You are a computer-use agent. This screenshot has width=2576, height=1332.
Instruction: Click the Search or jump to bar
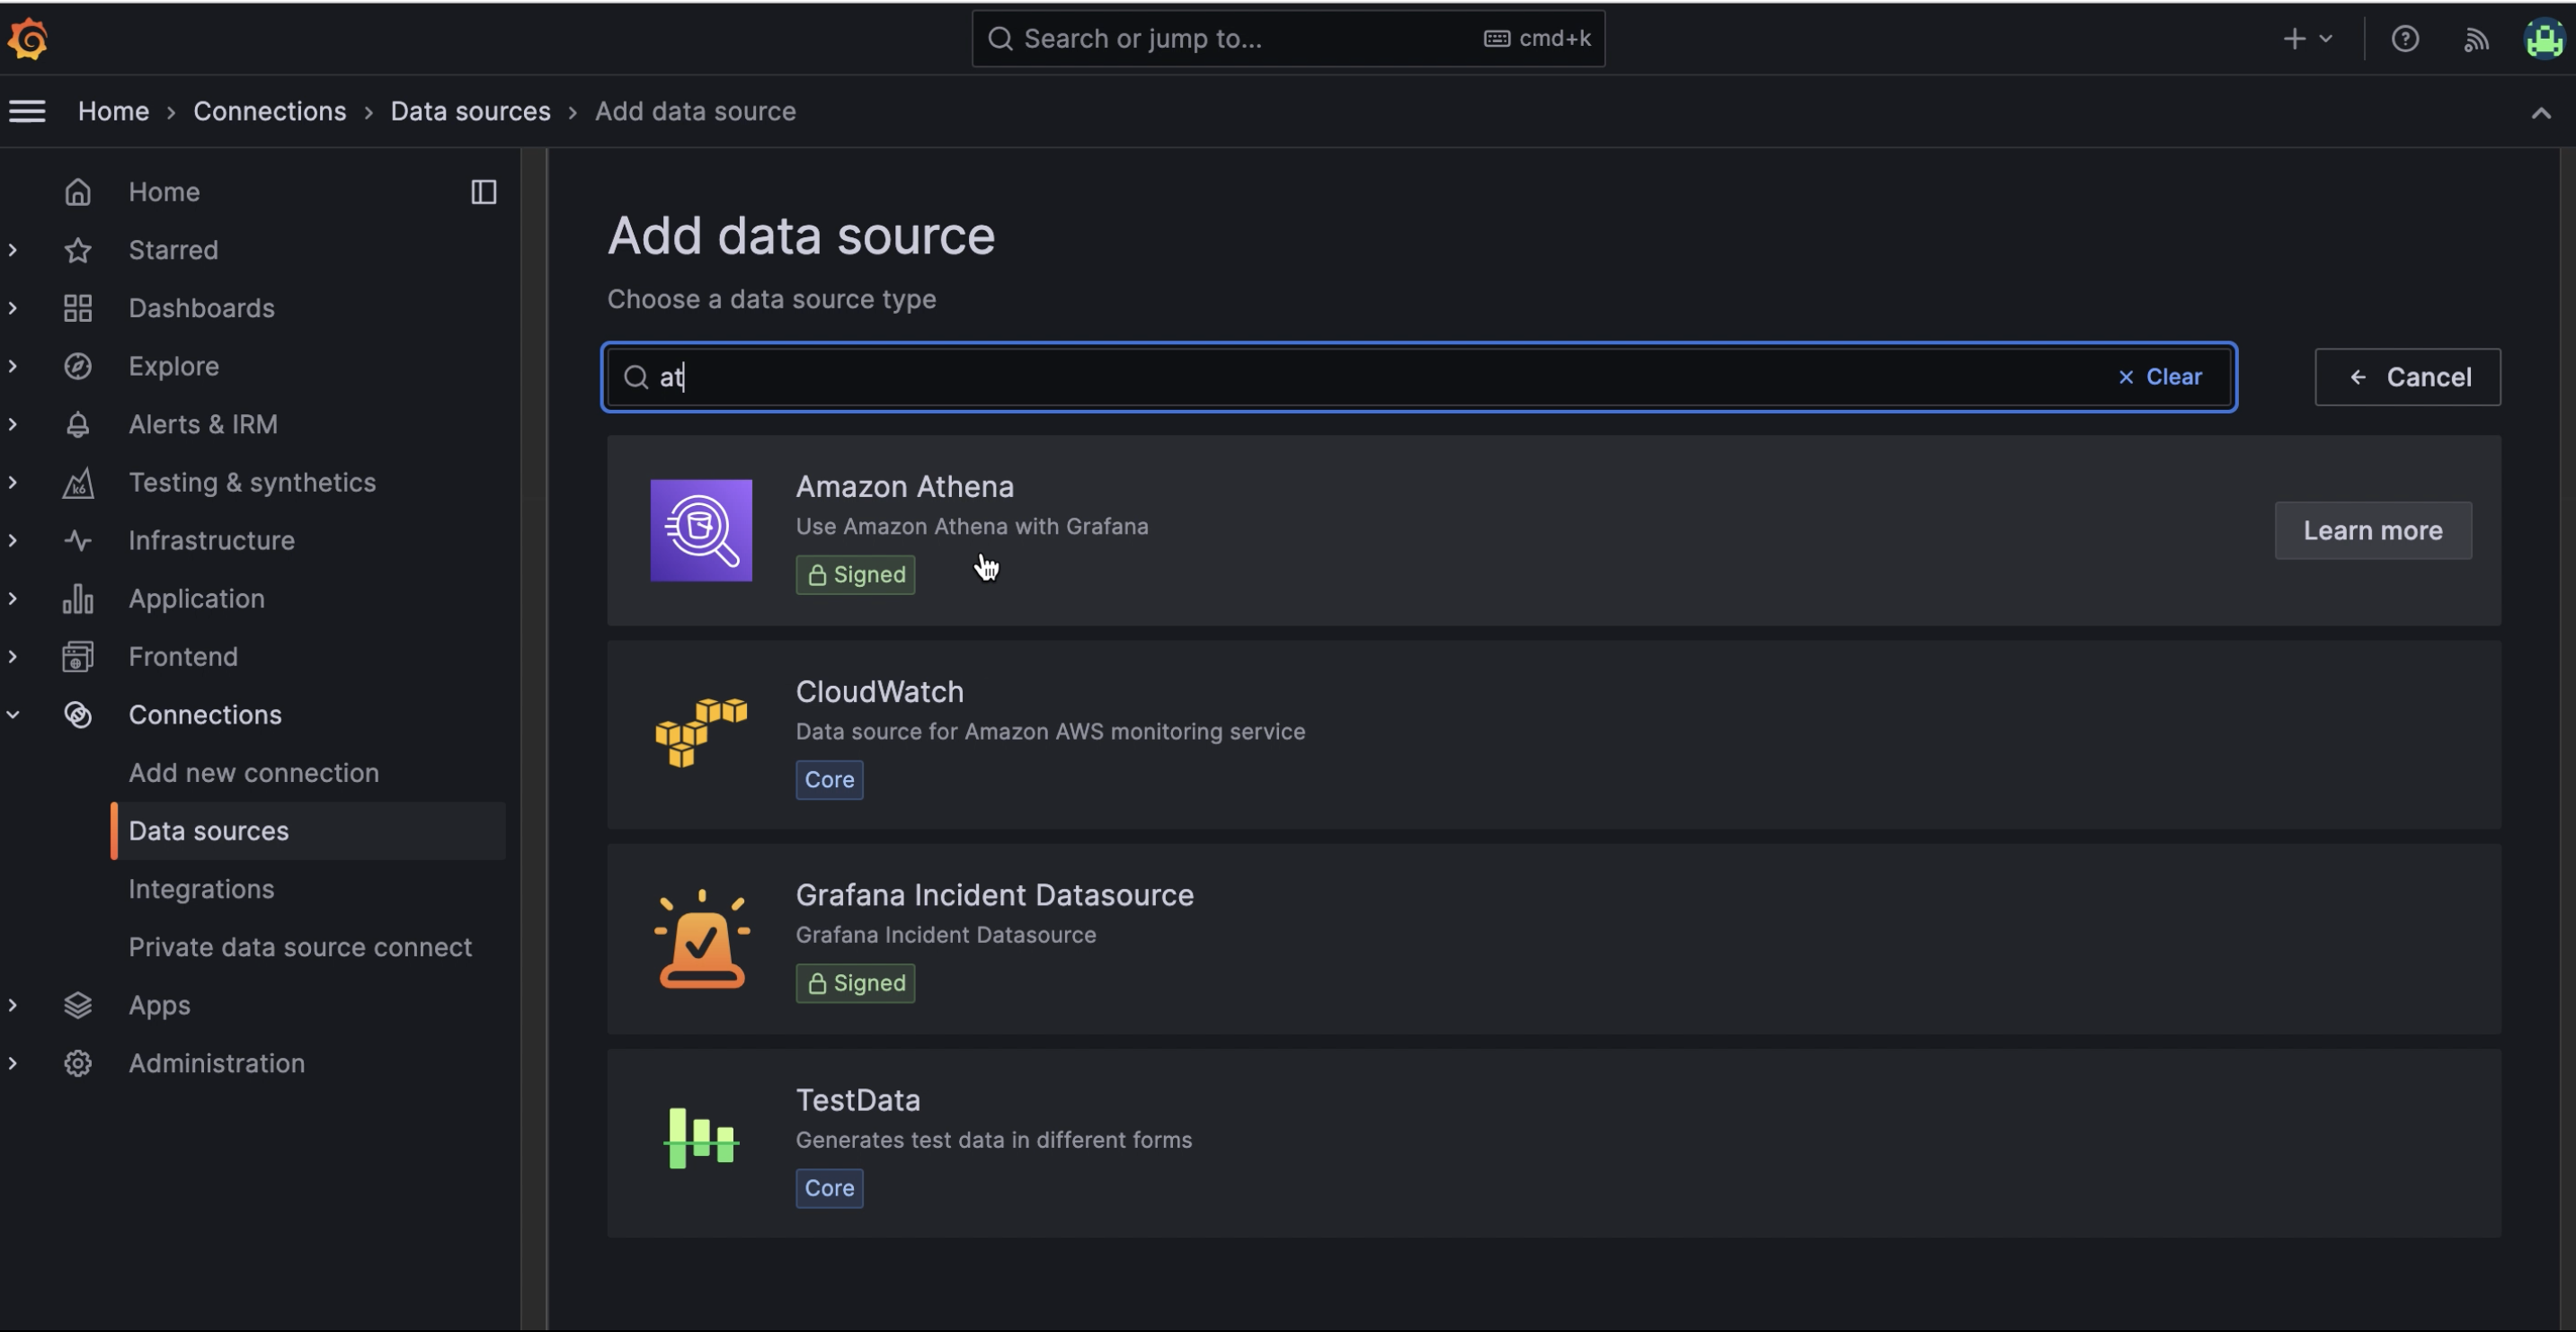(x=1288, y=39)
